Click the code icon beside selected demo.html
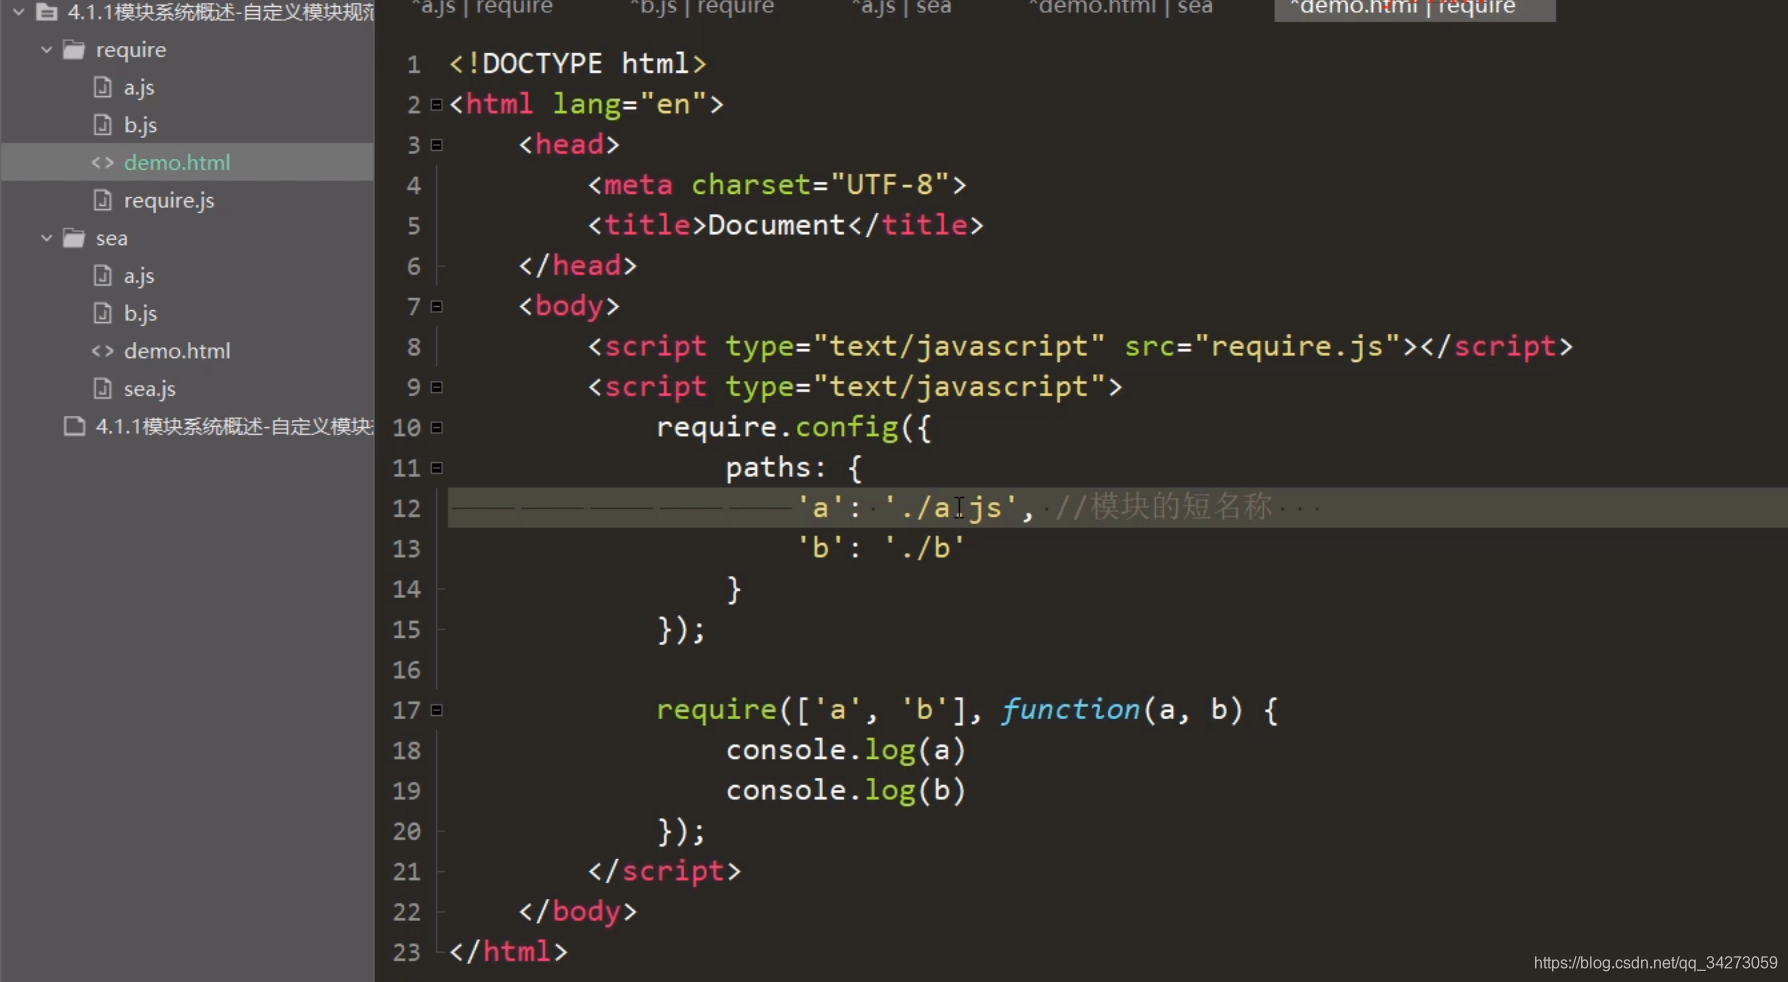This screenshot has width=1788, height=982. pyautogui.click(x=102, y=162)
